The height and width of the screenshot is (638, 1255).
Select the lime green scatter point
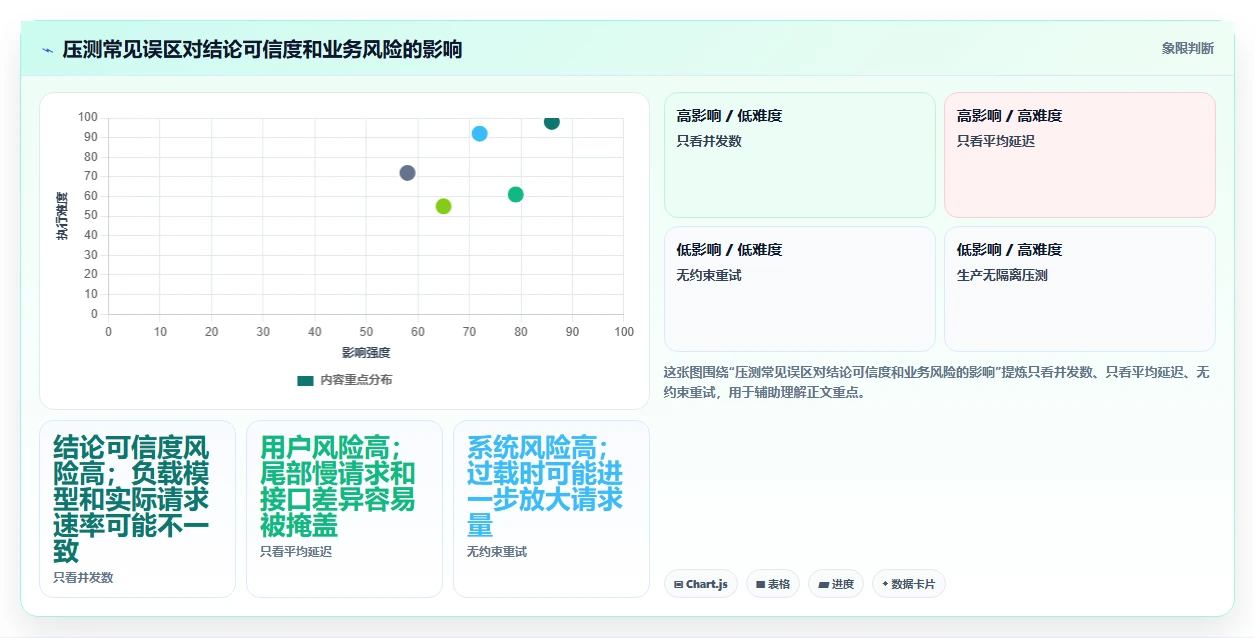444,206
